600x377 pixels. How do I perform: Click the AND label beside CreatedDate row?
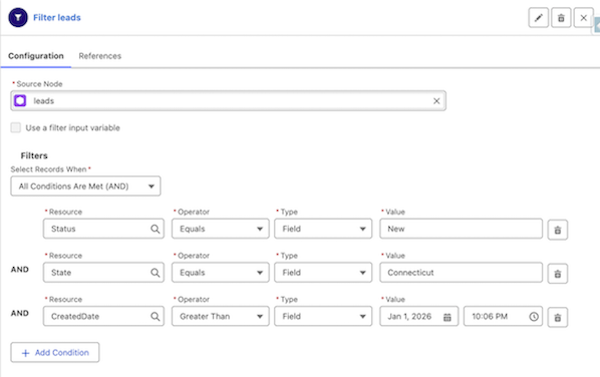pos(20,313)
